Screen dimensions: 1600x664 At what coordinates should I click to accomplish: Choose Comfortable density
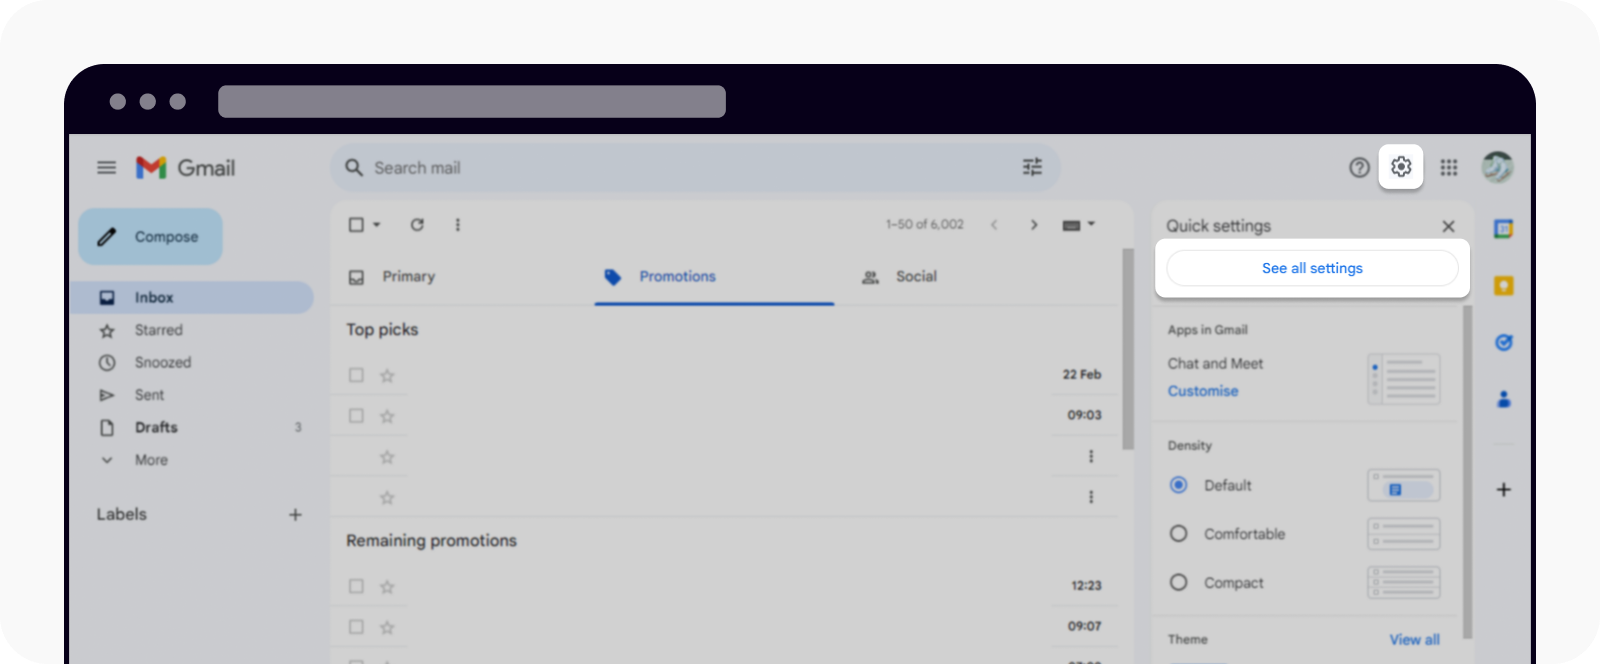pyautogui.click(x=1179, y=534)
